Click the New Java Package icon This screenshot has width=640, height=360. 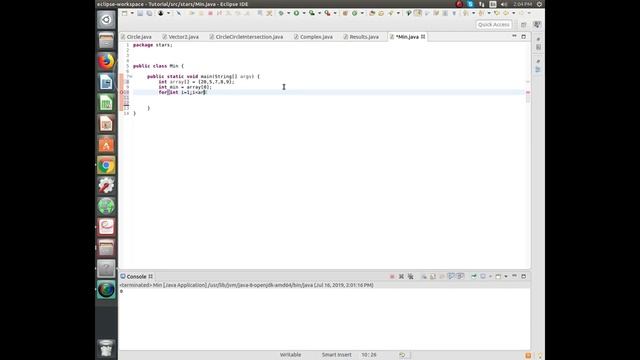coord(345,13)
